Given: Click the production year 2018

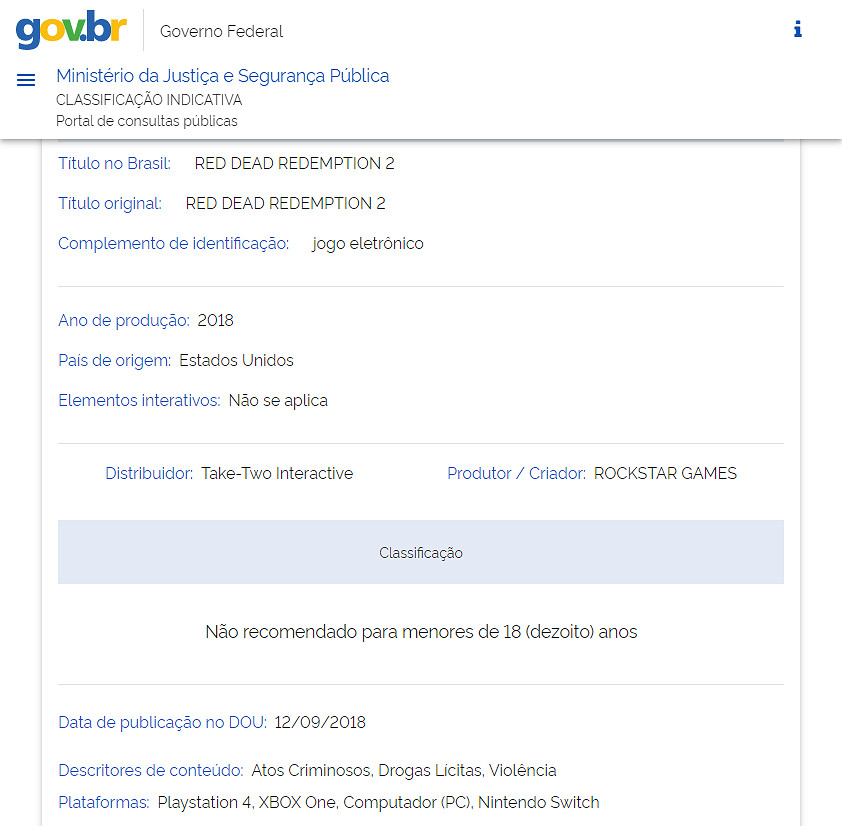Looking at the screenshot, I should pyautogui.click(x=215, y=320).
